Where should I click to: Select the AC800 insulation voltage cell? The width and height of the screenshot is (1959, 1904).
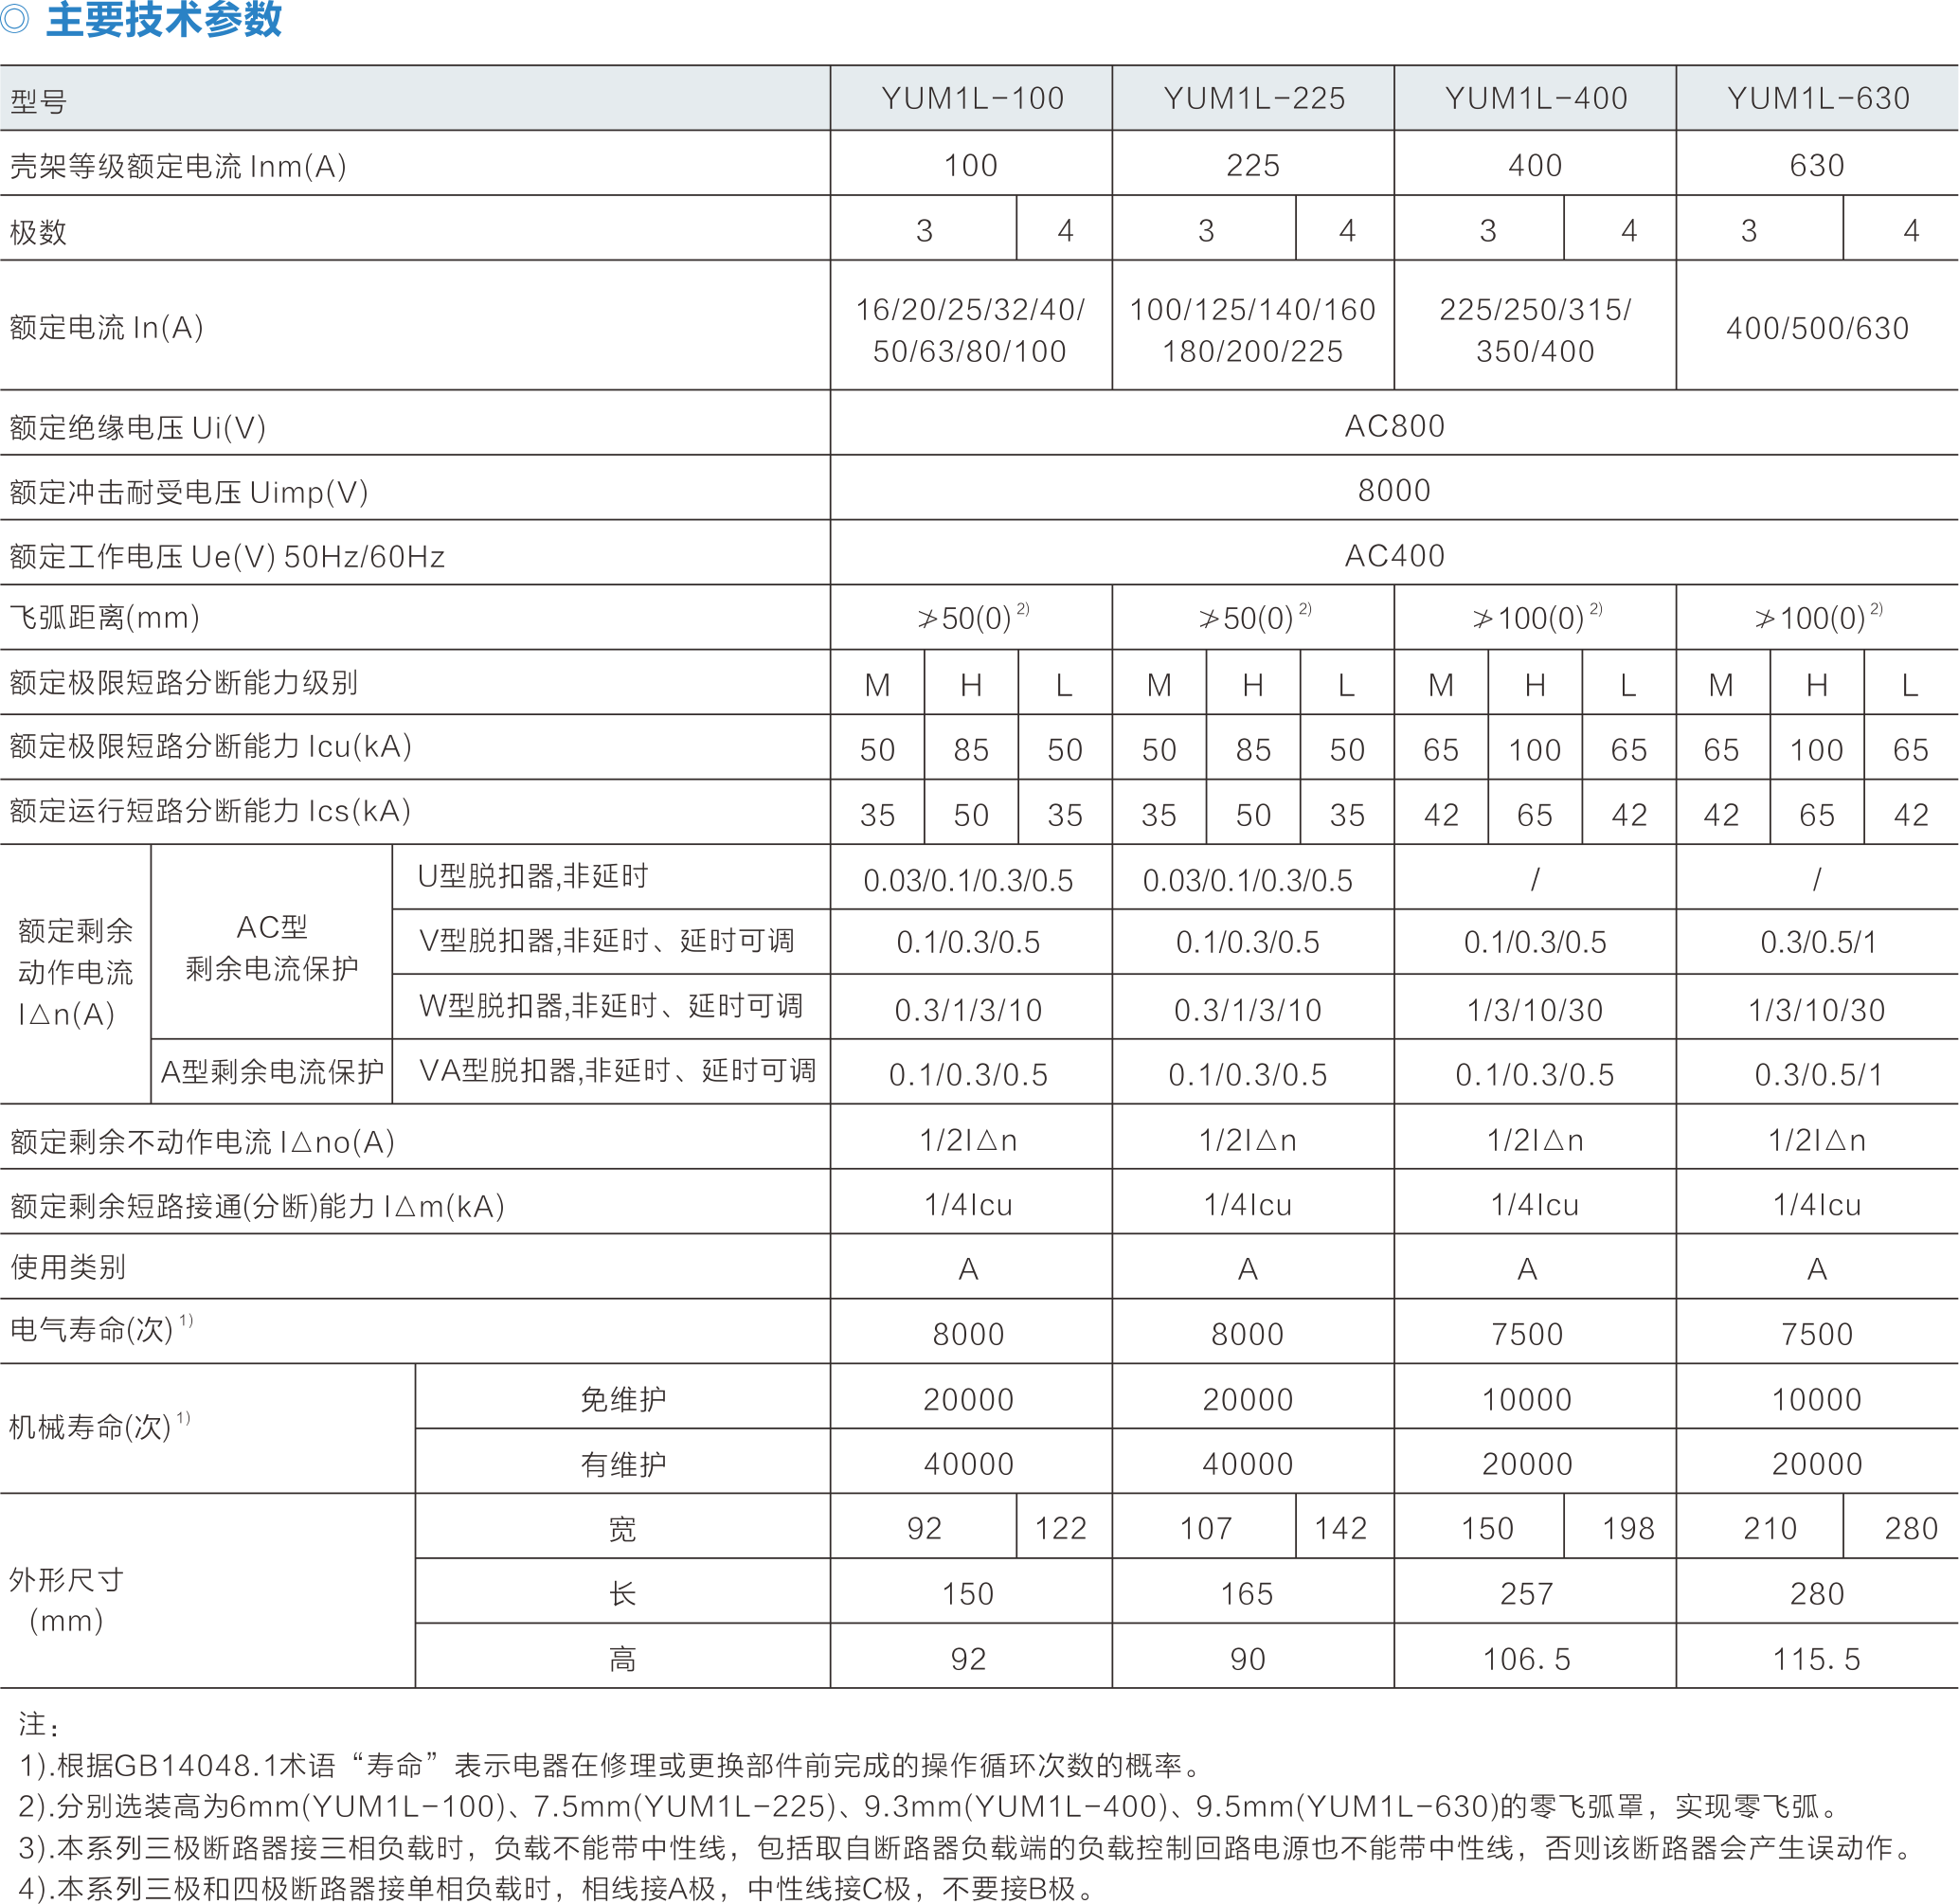(1394, 426)
